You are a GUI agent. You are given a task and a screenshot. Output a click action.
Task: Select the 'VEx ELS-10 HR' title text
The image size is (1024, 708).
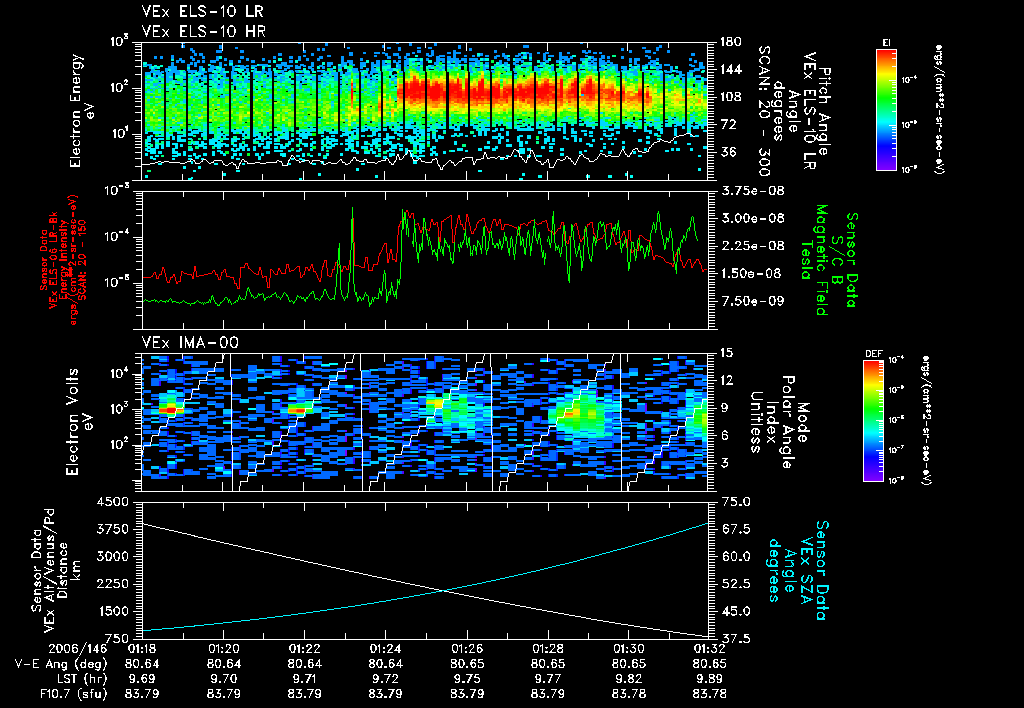click(203, 31)
